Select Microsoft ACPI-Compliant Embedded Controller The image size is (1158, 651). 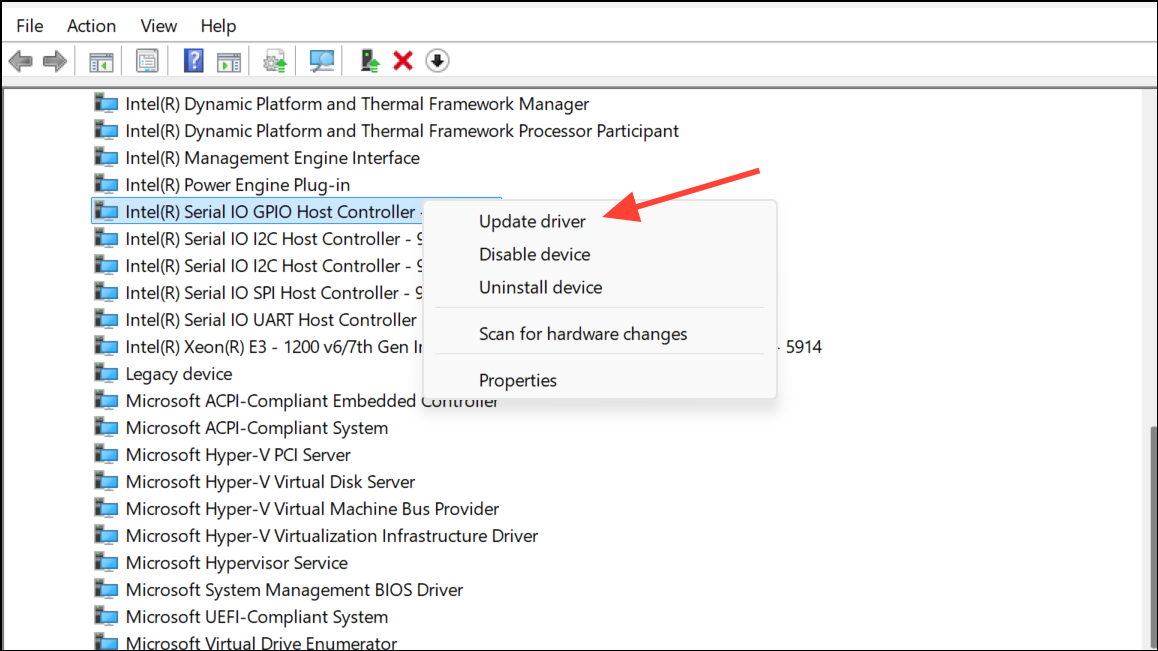coord(312,401)
